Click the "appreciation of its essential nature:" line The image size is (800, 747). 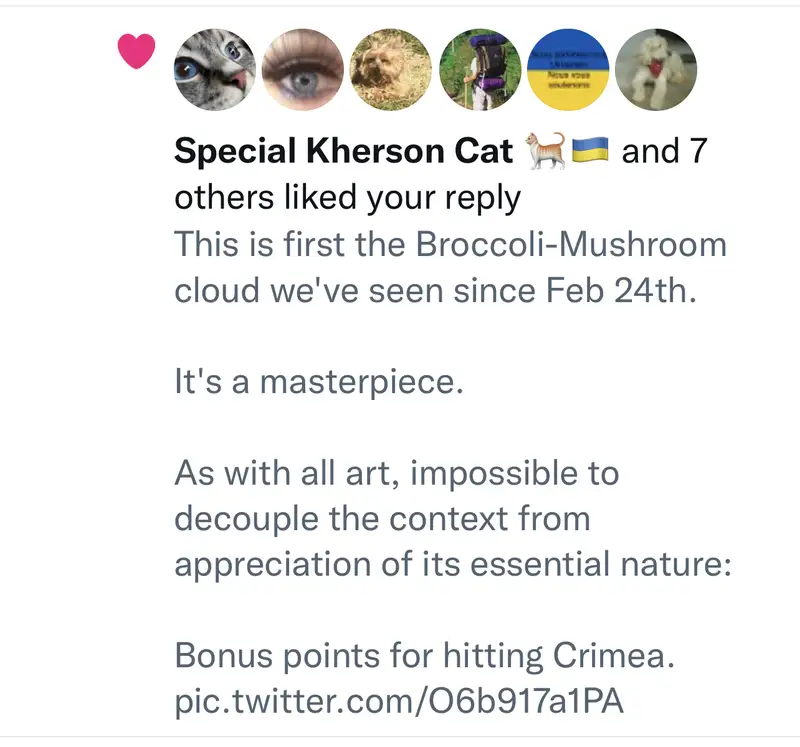click(454, 564)
